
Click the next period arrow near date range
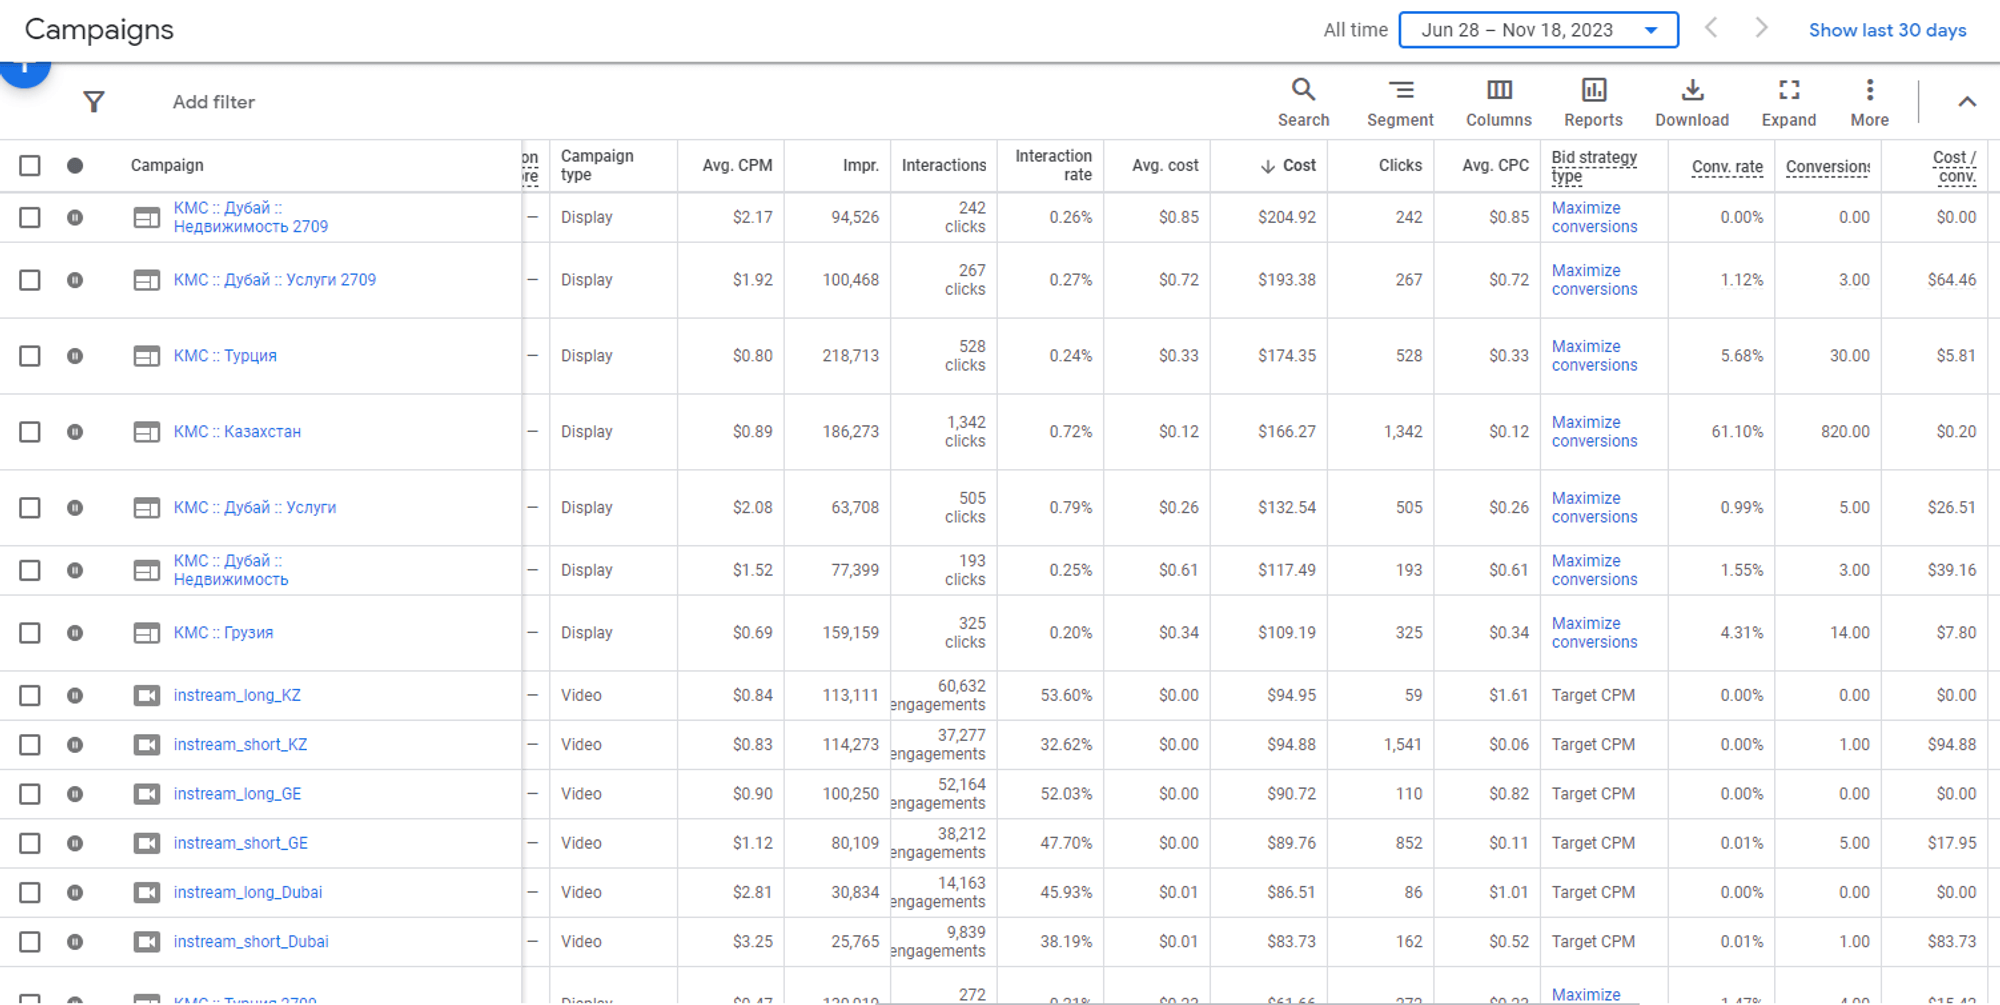1760,29
